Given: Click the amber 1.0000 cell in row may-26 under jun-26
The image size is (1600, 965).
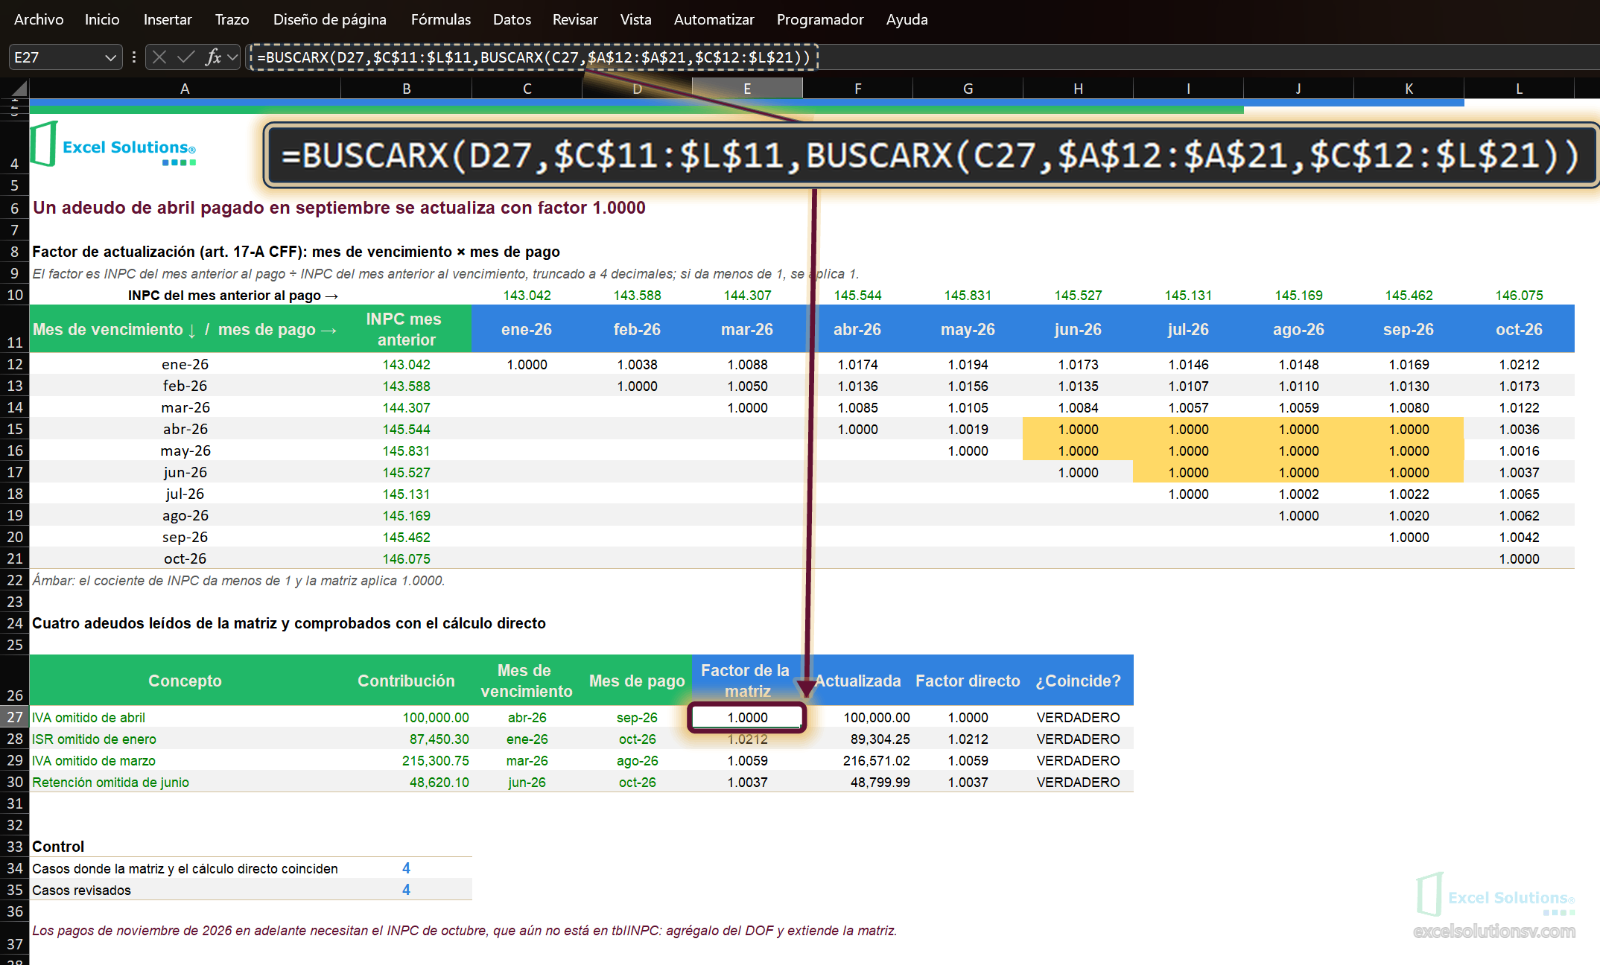Looking at the screenshot, I should click(1078, 451).
